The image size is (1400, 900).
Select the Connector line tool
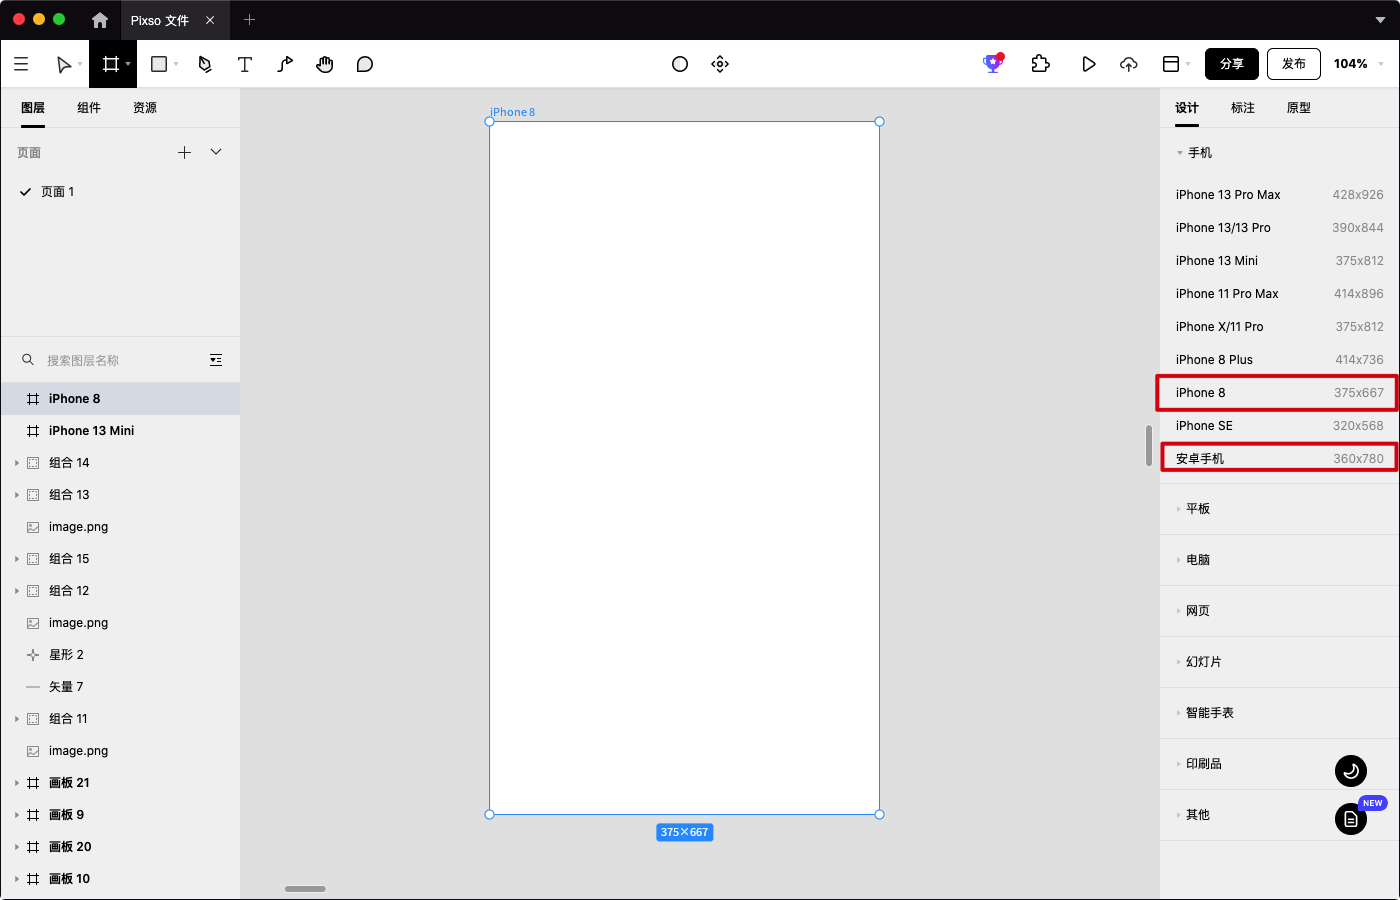tap(285, 64)
